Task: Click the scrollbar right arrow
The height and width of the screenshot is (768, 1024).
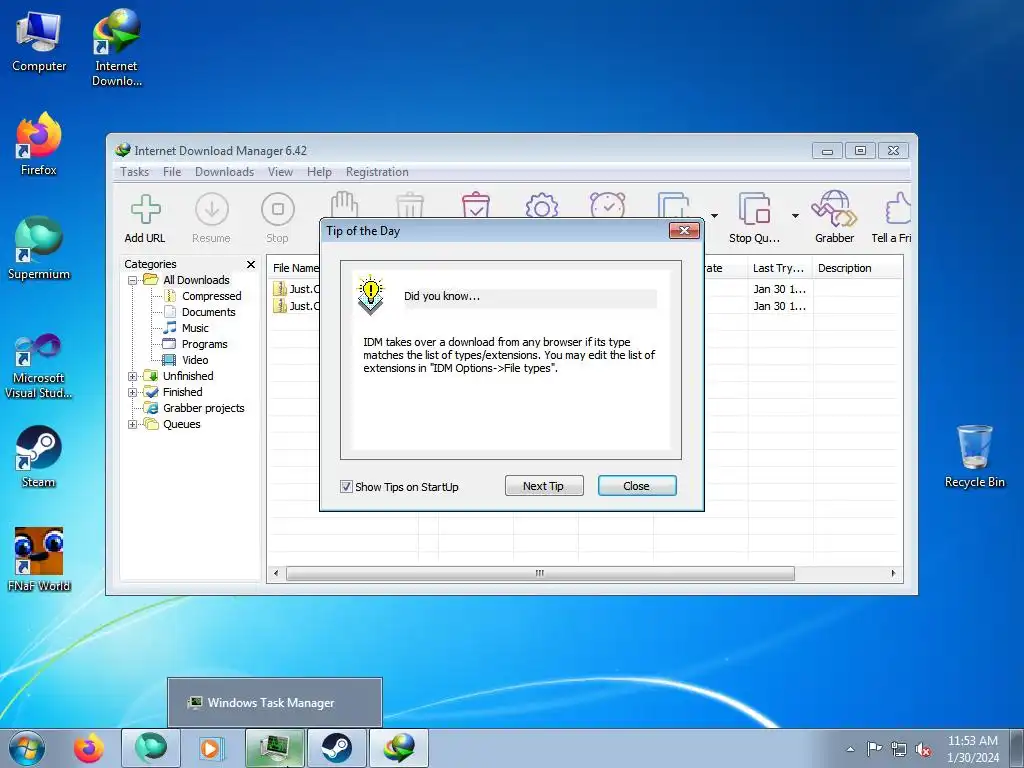Action: pyautogui.click(x=893, y=573)
